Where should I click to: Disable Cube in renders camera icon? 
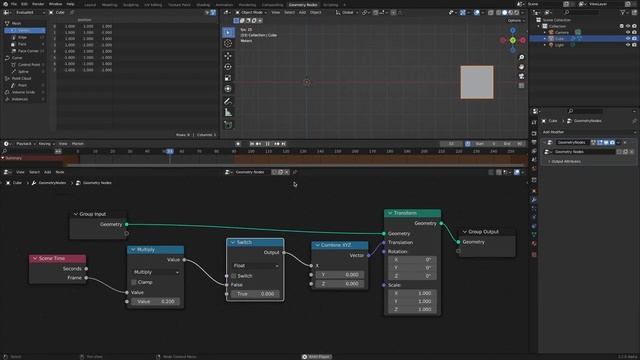(634, 38)
